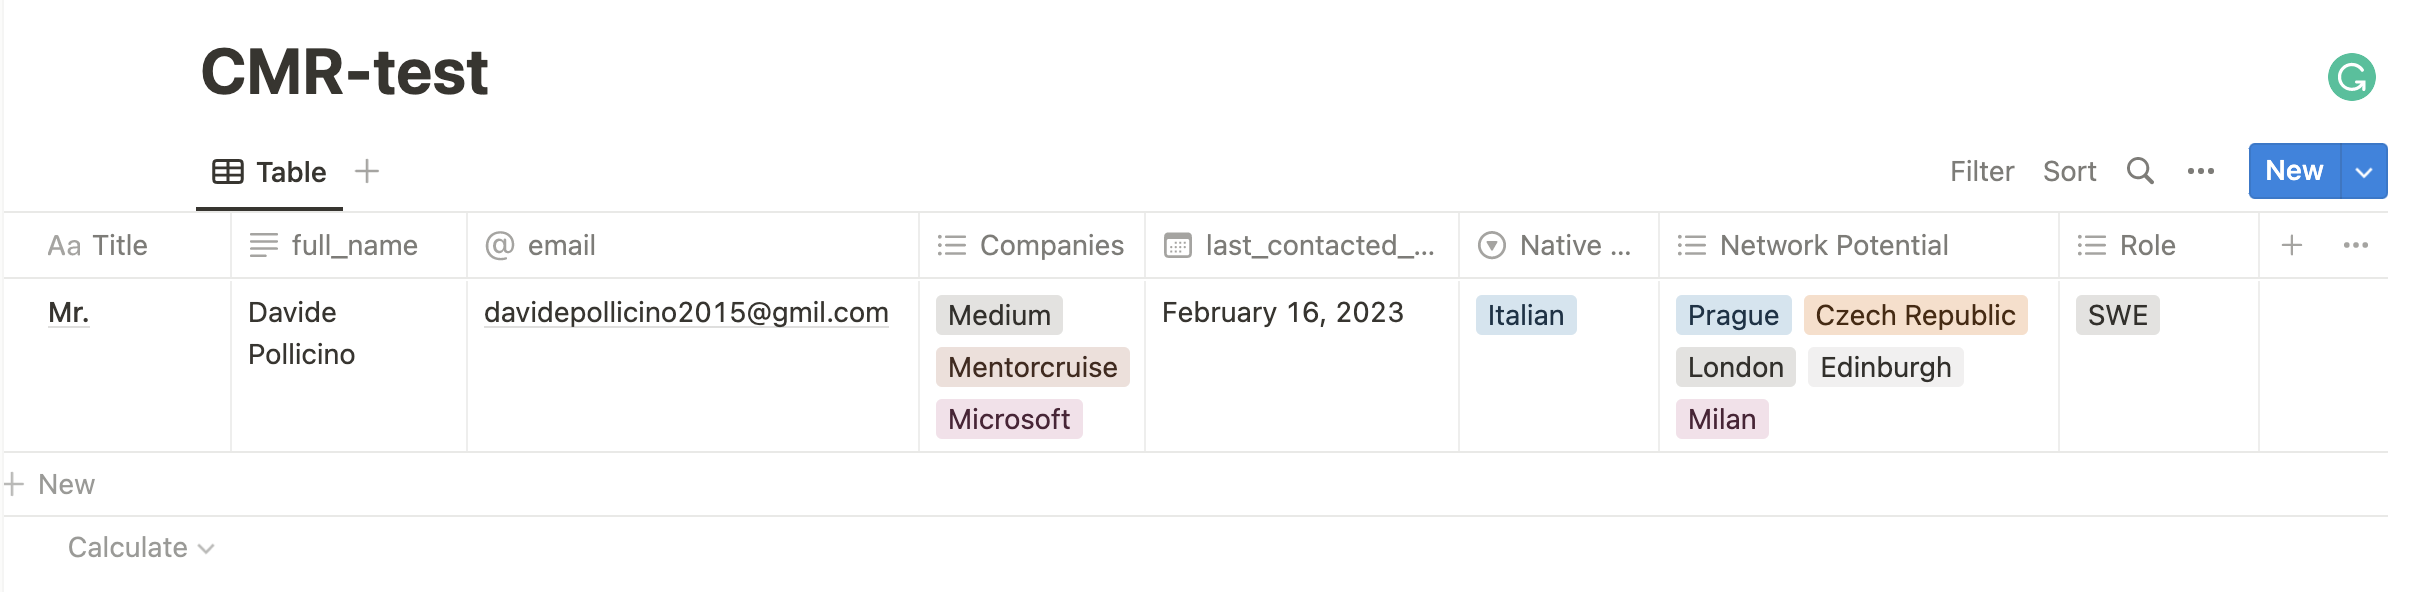The image size is (2414, 592).
Task: Open the Native select column header
Action: click(x=1557, y=245)
